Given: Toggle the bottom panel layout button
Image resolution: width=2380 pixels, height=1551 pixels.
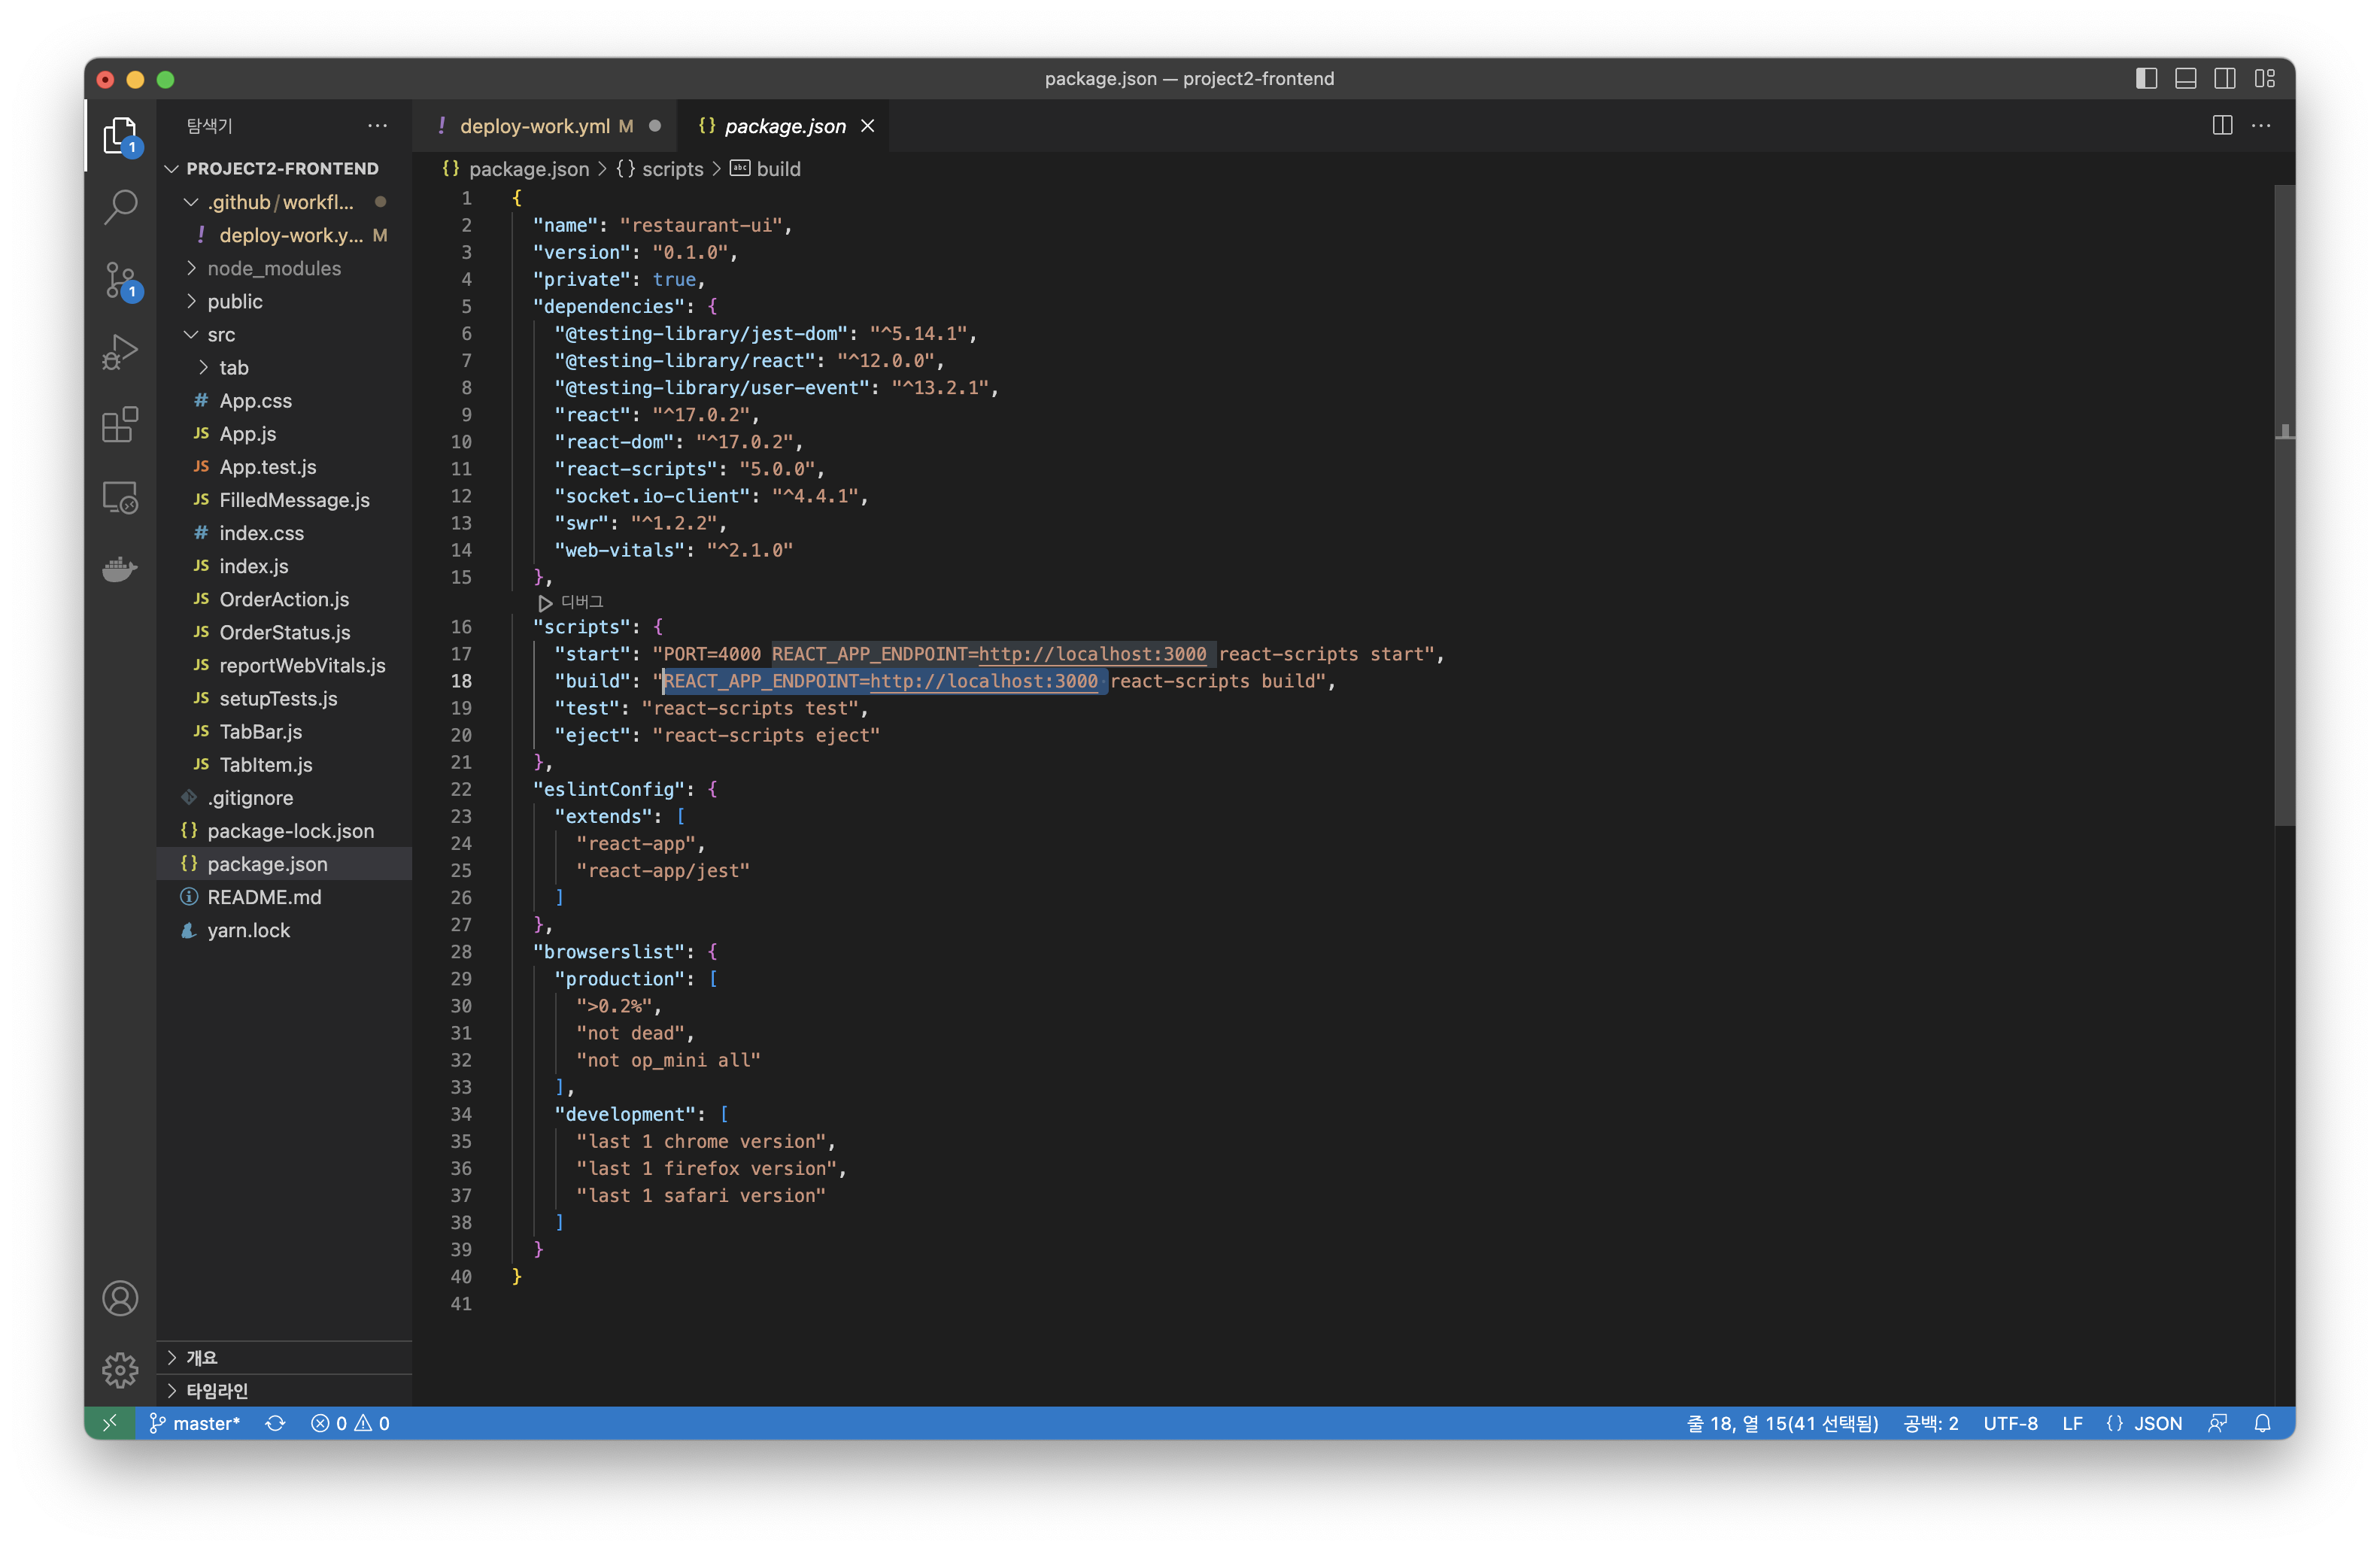Looking at the screenshot, I should (2185, 78).
